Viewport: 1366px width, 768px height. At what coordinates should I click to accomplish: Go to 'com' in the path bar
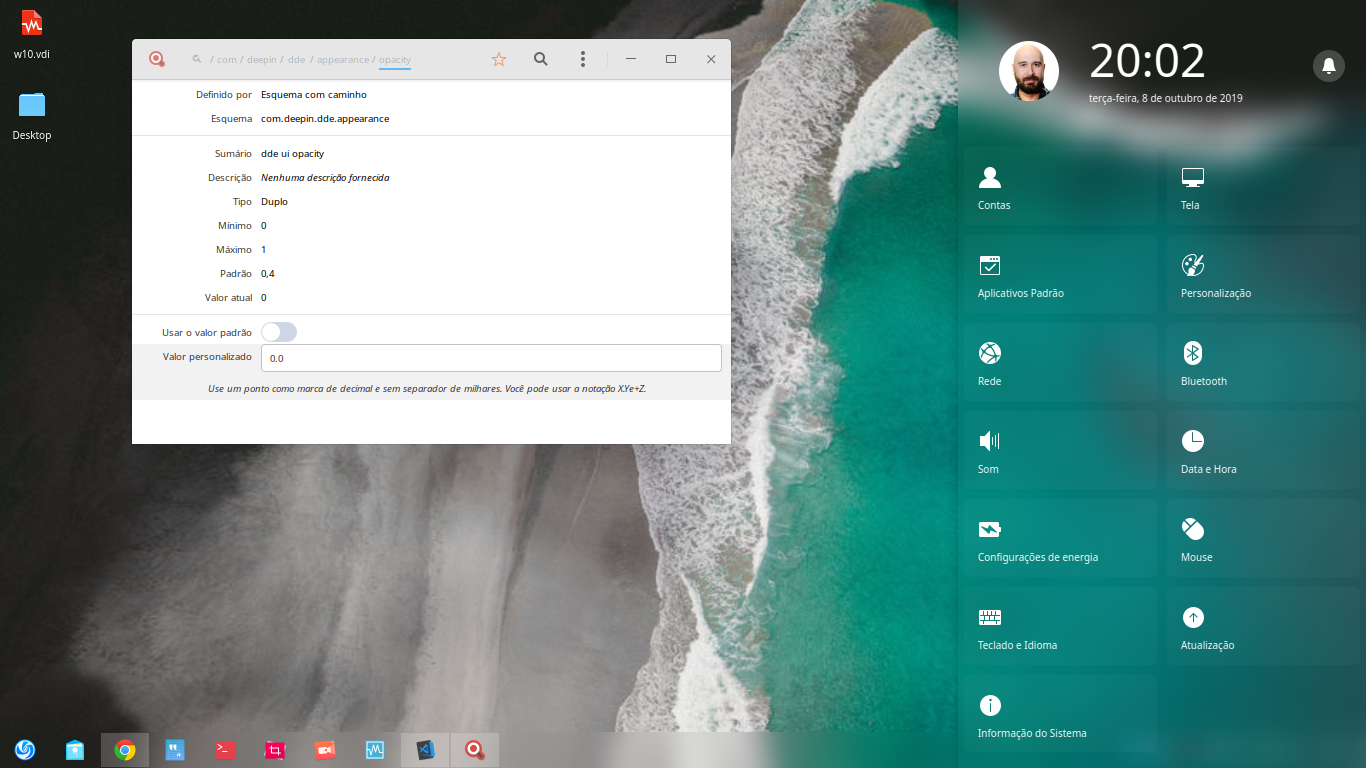227,60
